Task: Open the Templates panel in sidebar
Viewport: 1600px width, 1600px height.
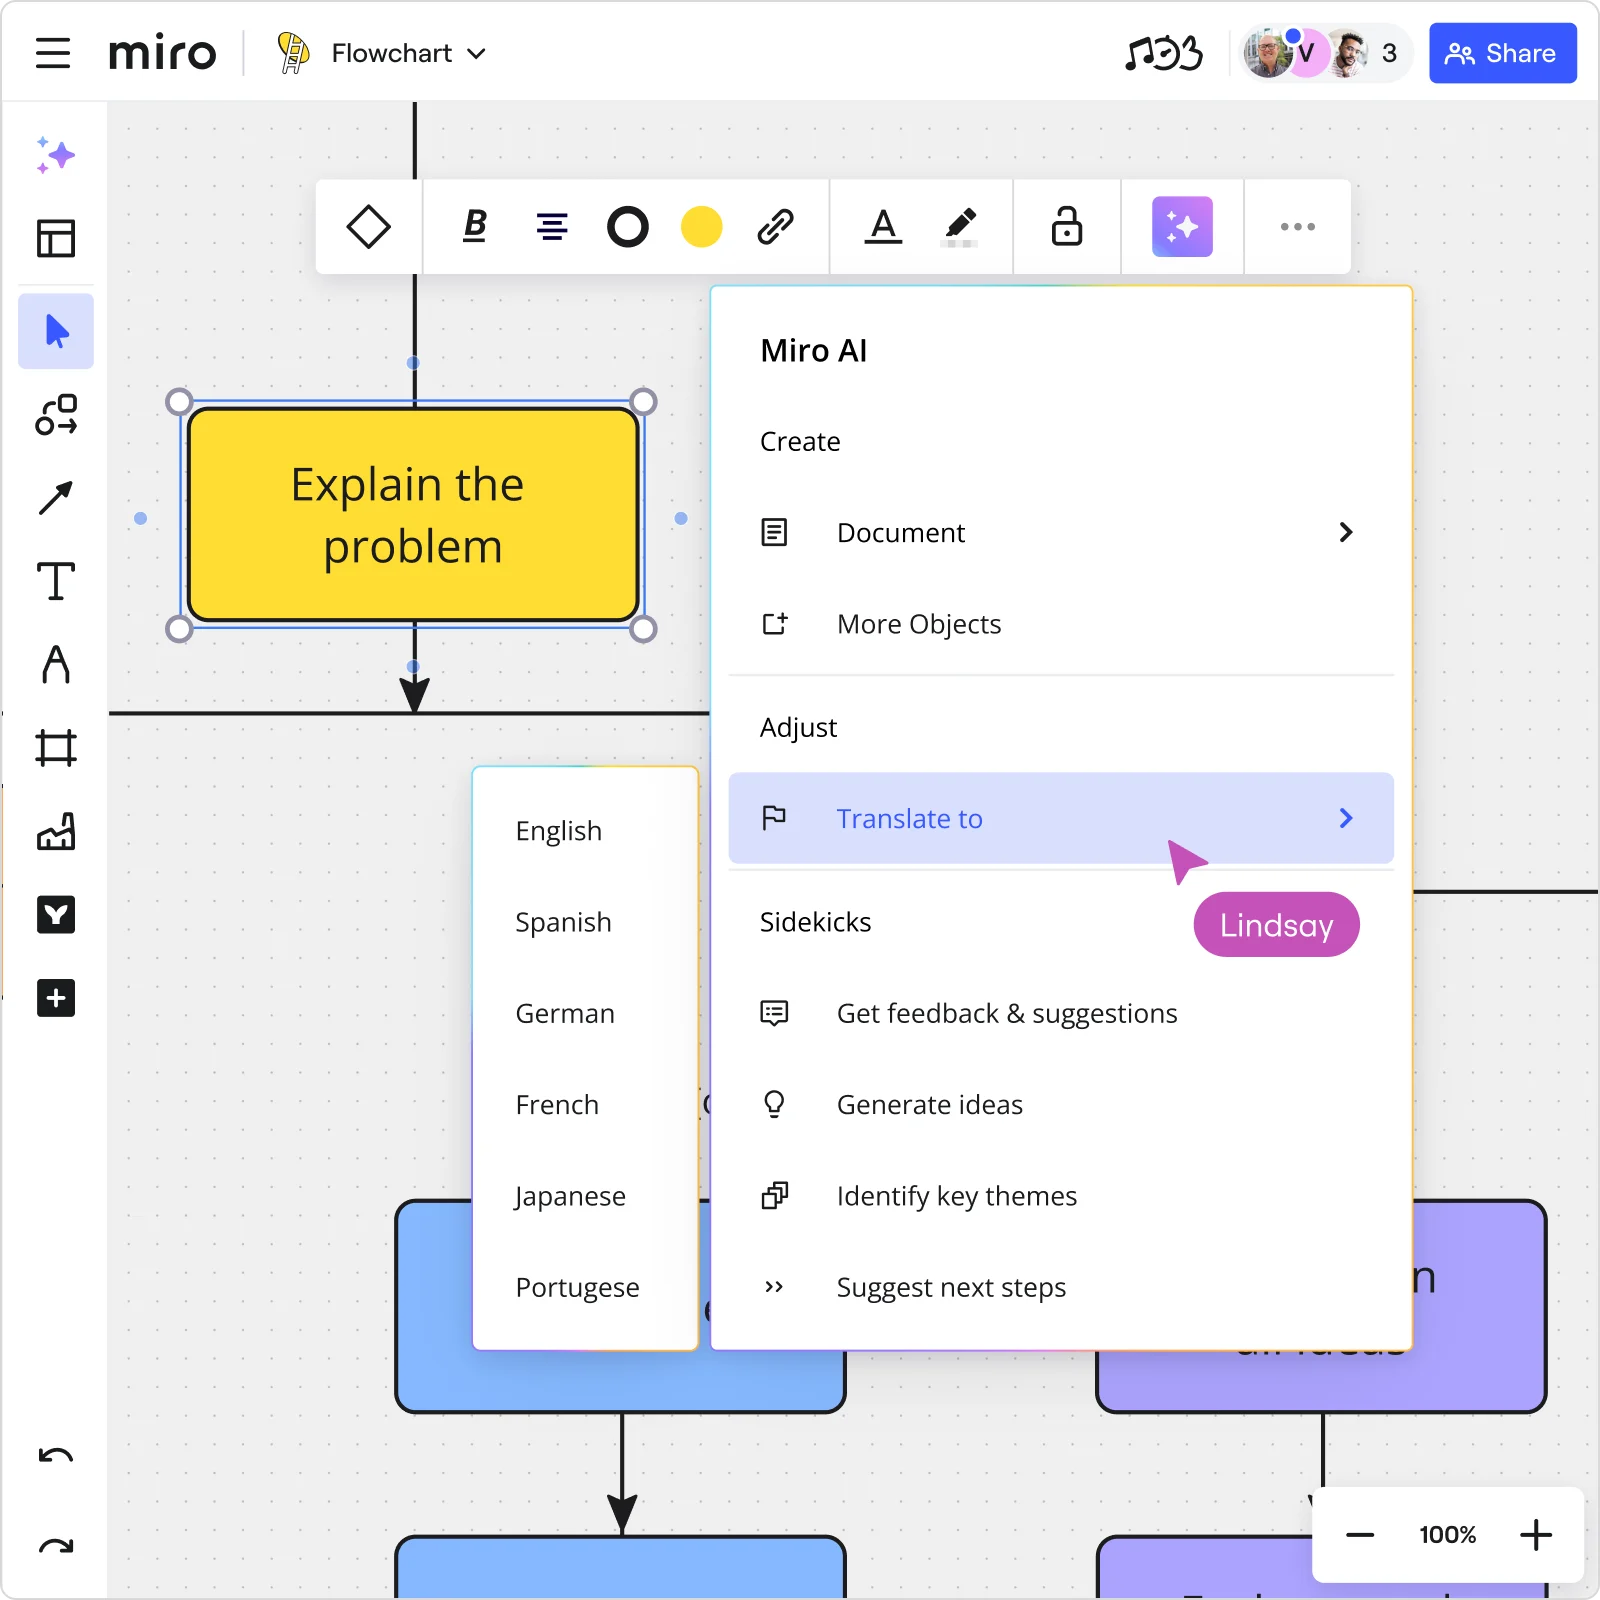Action: pos(56,238)
